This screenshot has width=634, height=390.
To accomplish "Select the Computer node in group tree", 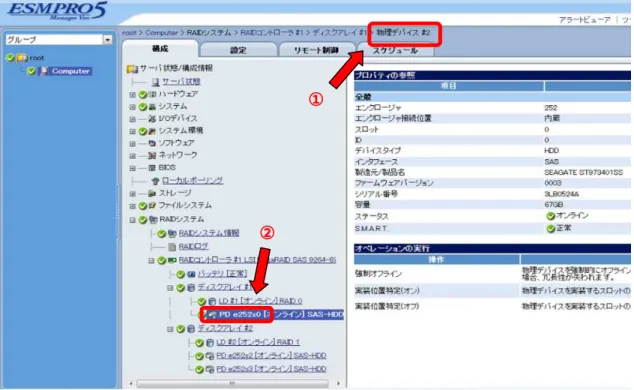I will pos(70,71).
